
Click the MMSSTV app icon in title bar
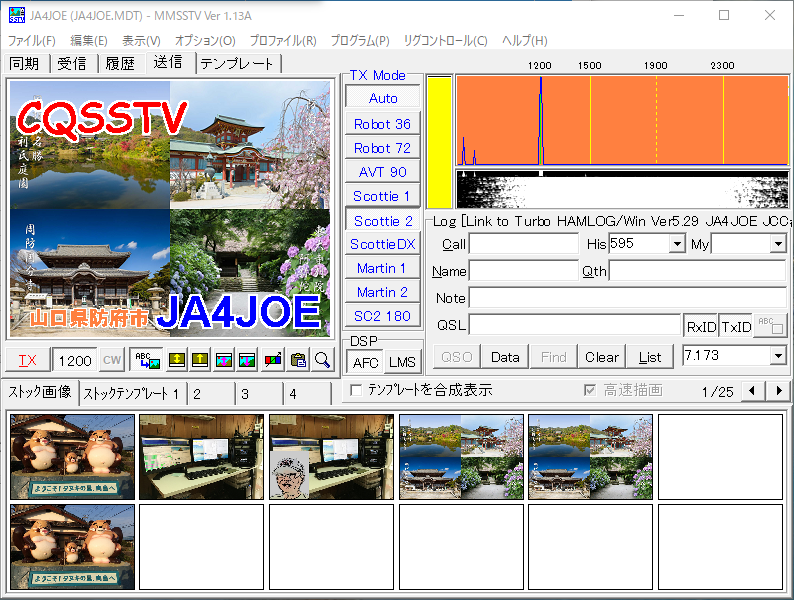16,15
